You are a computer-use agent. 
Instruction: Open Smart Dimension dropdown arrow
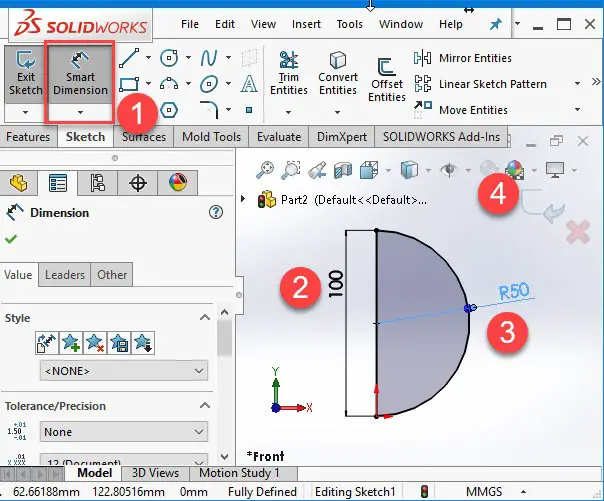80,112
